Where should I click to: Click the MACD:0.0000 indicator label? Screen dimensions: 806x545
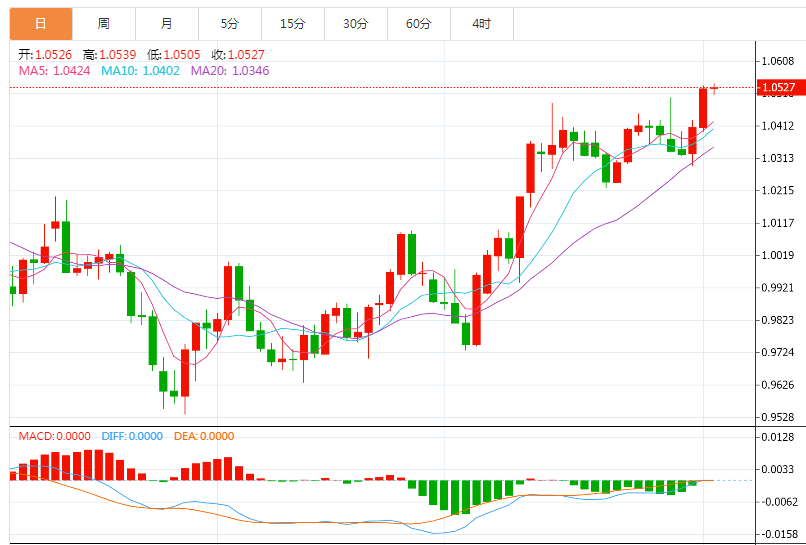point(54,436)
